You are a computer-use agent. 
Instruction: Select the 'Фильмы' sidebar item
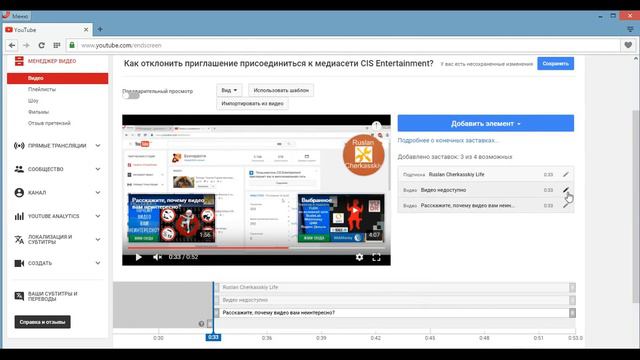click(38, 112)
